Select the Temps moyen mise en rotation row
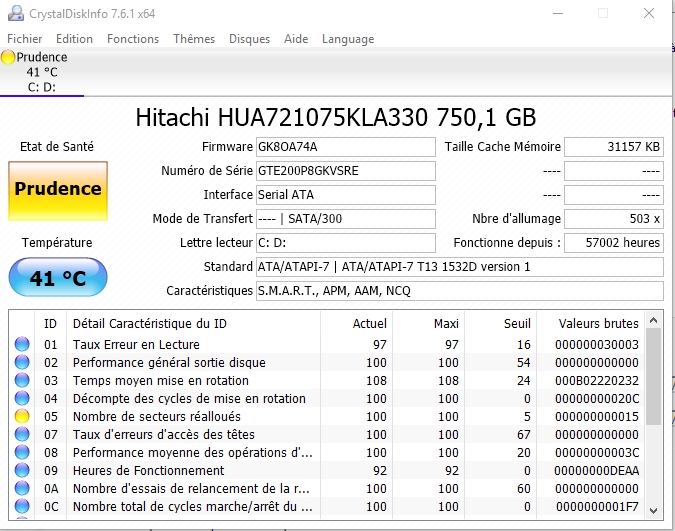 tap(327, 380)
